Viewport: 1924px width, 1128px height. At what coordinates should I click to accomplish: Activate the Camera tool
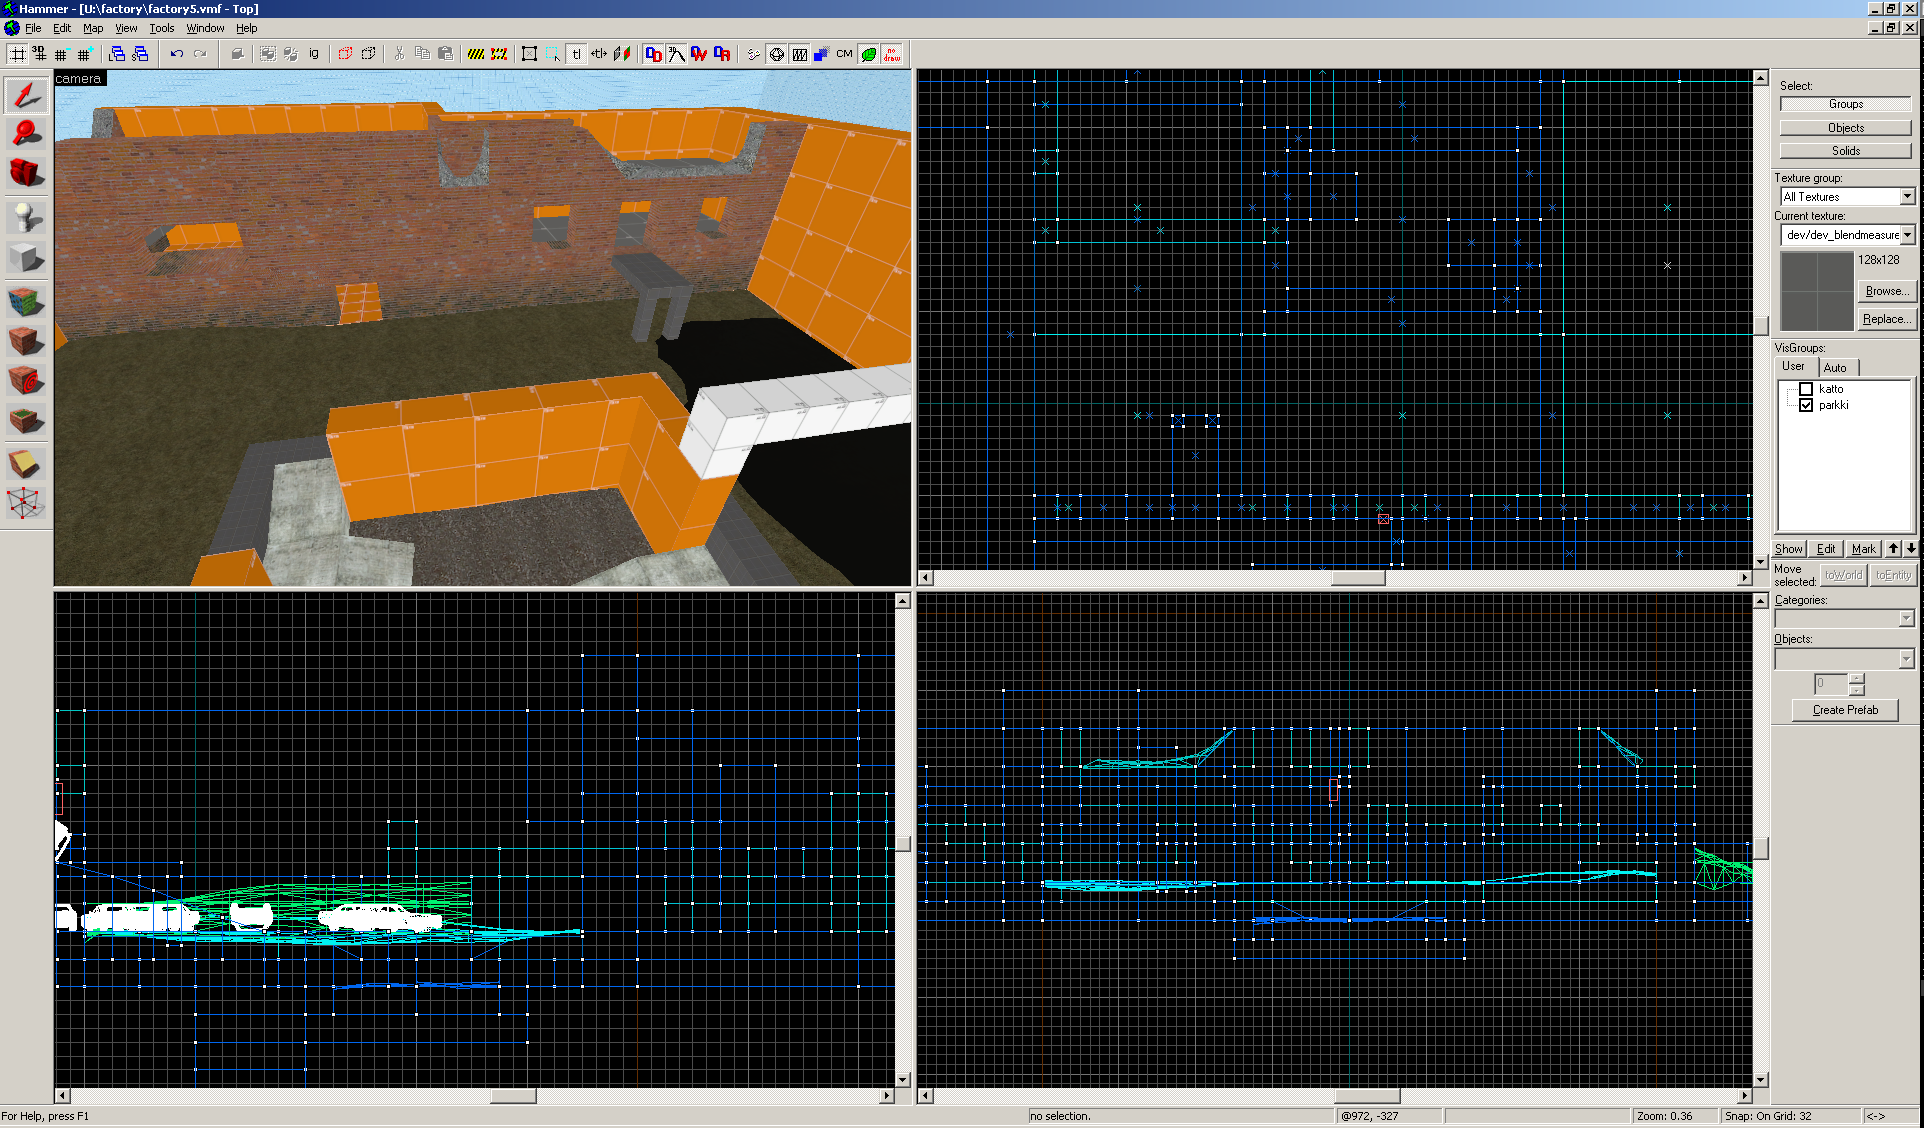26,172
